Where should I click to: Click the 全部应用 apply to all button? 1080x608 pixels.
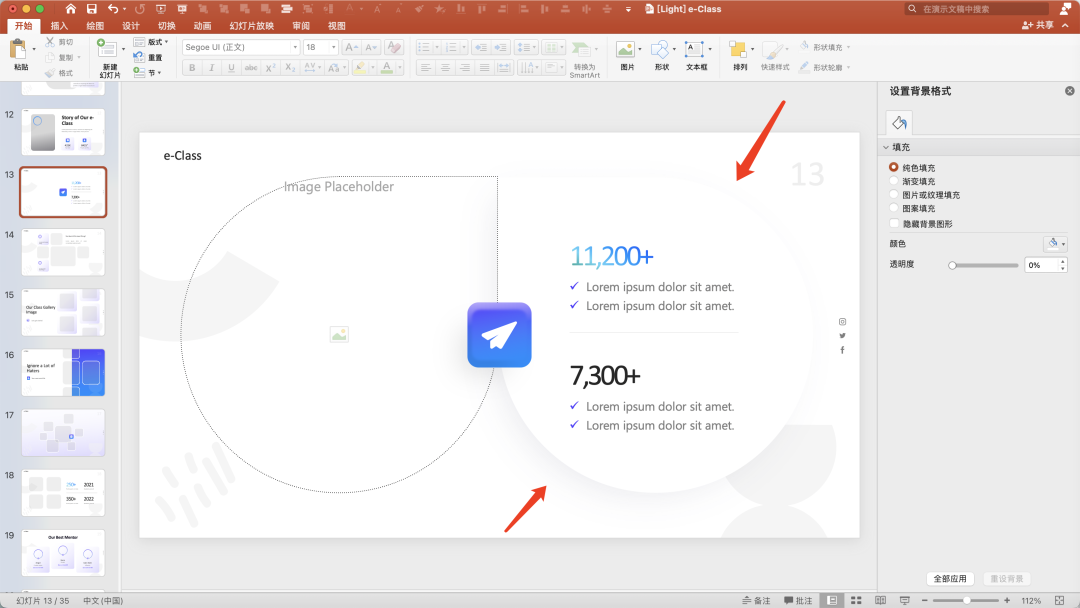tap(950, 578)
